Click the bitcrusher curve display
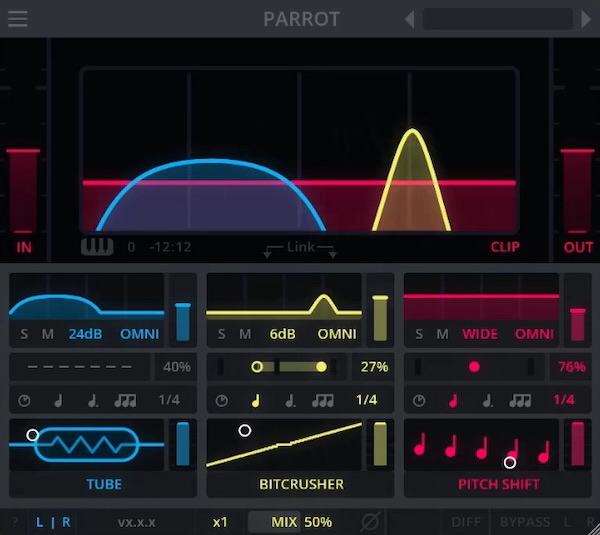The height and width of the screenshot is (535, 600). coord(284,444)
